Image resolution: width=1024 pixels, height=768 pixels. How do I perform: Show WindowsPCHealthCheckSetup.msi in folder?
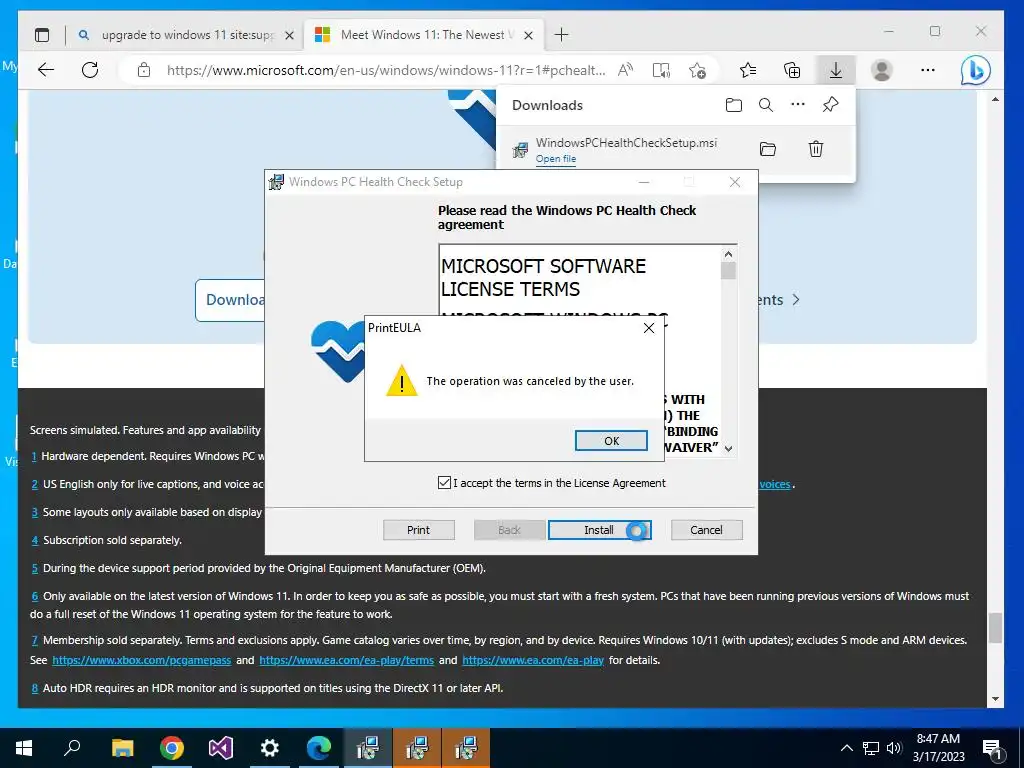tap(768, 150)
